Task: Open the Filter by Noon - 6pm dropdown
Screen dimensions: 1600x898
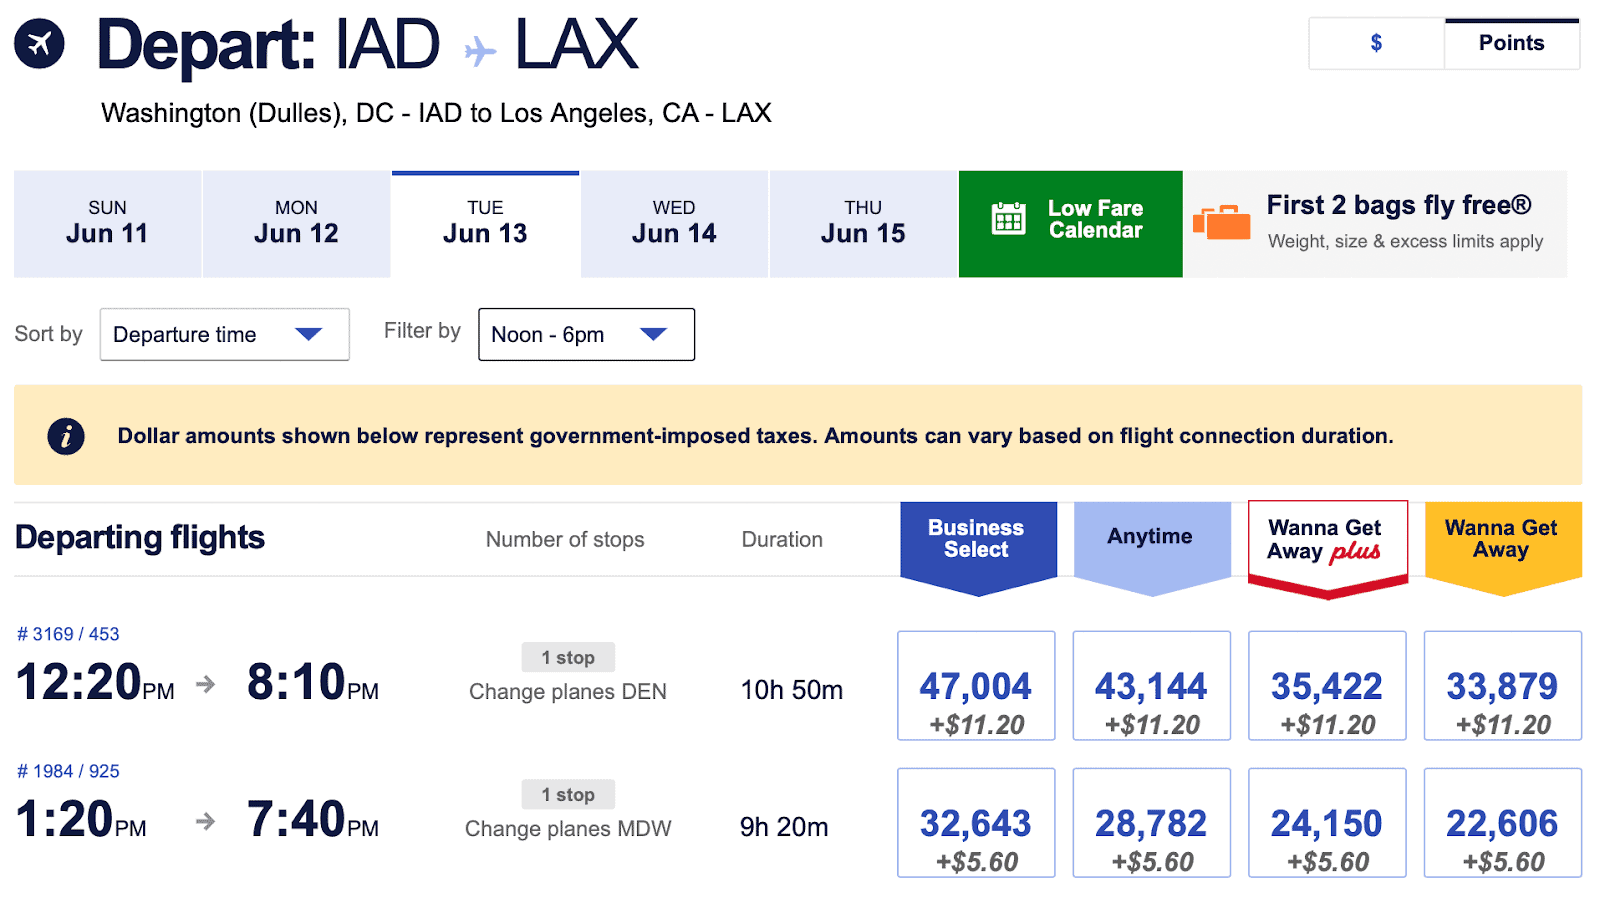Action: [x=586, y=334]
